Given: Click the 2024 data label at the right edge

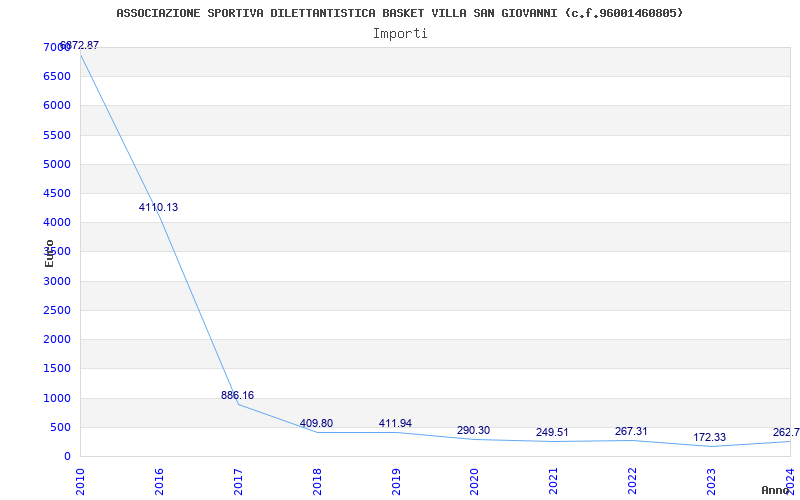Looking at the screenshot, I should coord(786,433).
